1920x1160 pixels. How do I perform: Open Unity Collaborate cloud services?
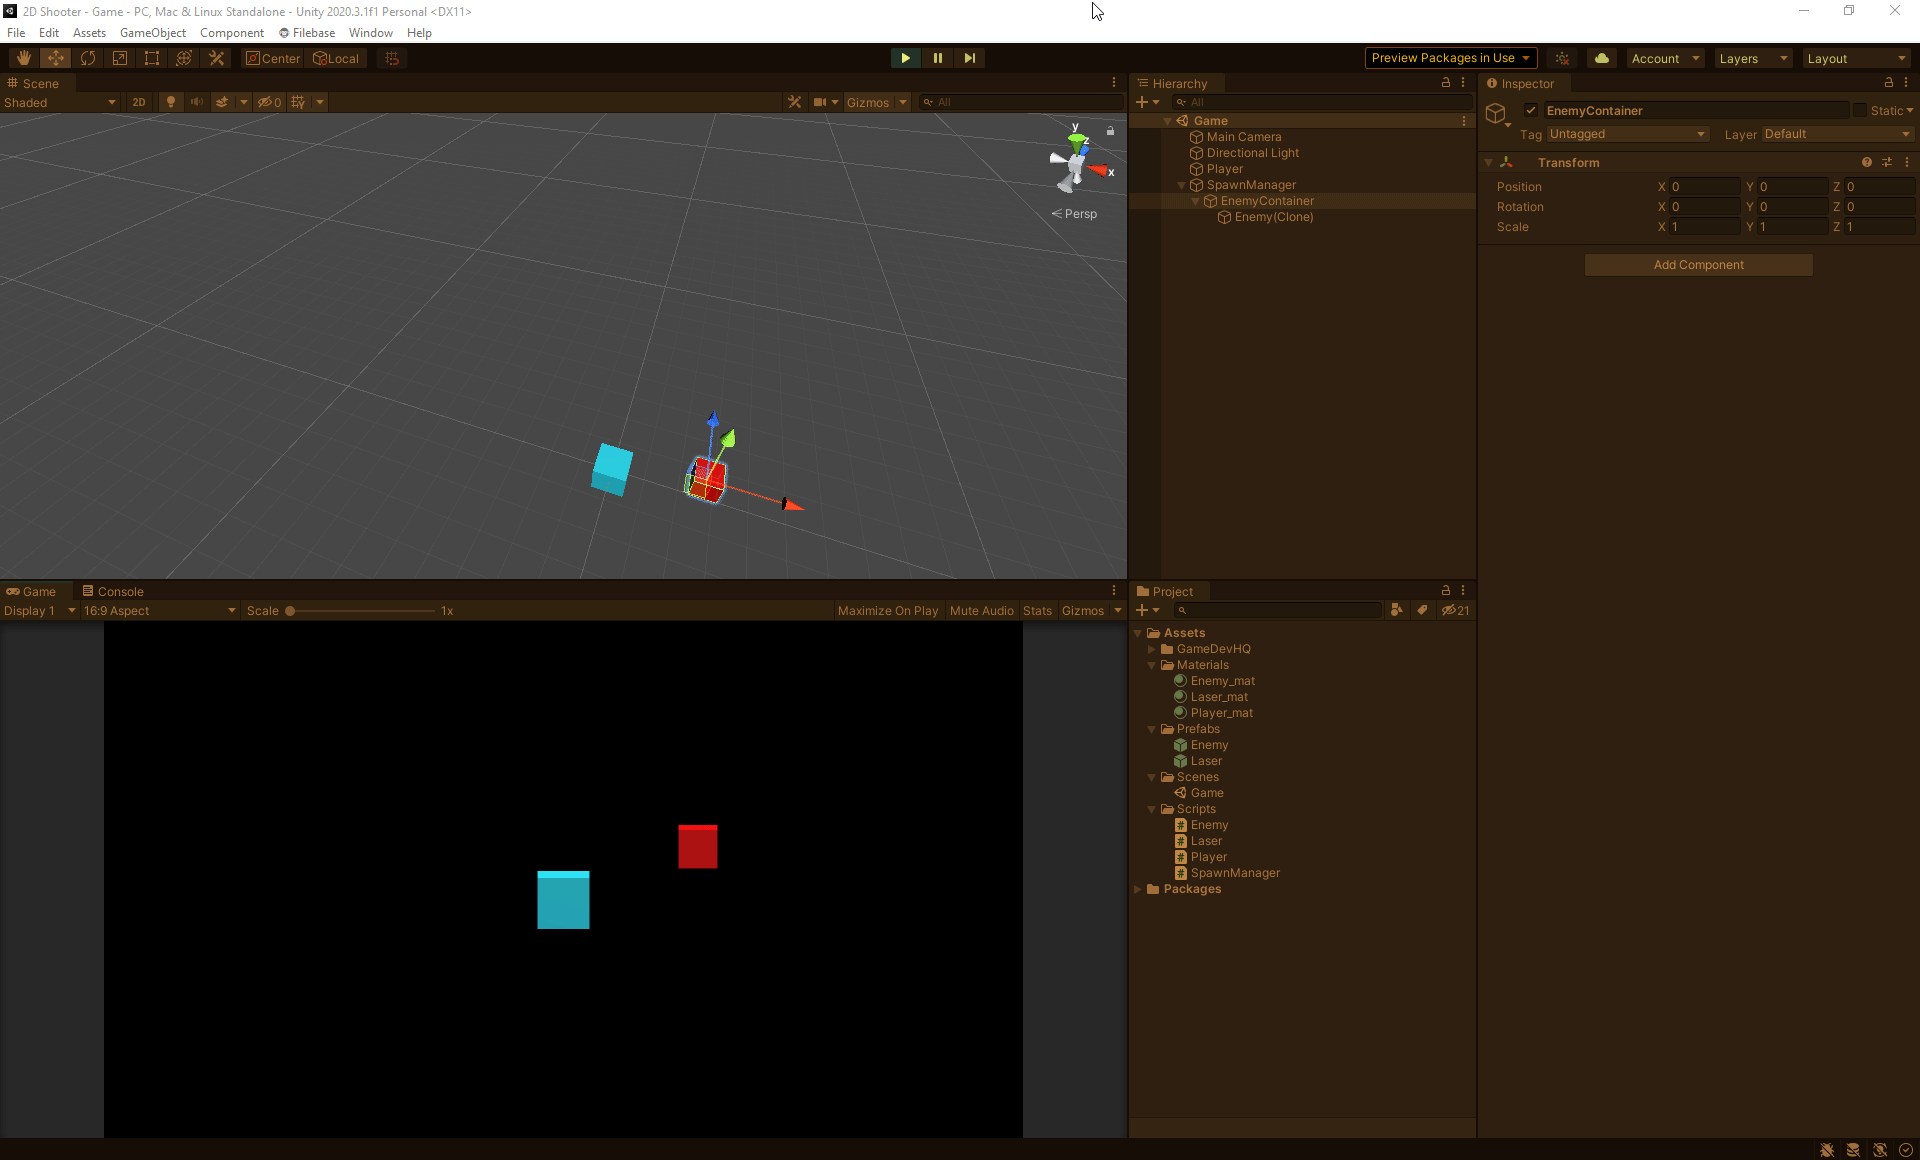pyautogui.click(x=1602, y=58)
